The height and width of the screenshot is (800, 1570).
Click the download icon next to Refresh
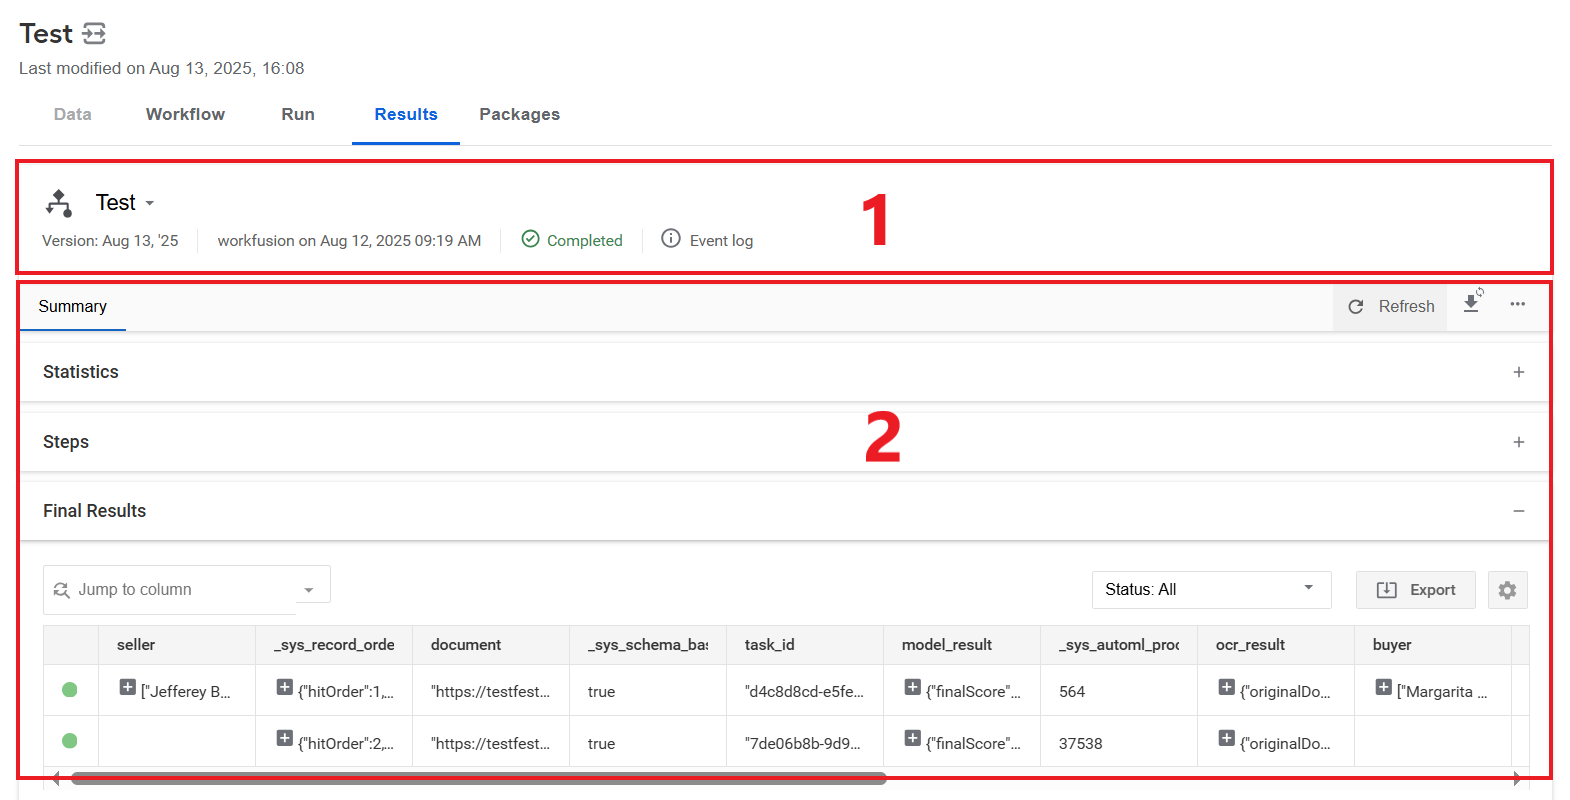(1472, 303)
